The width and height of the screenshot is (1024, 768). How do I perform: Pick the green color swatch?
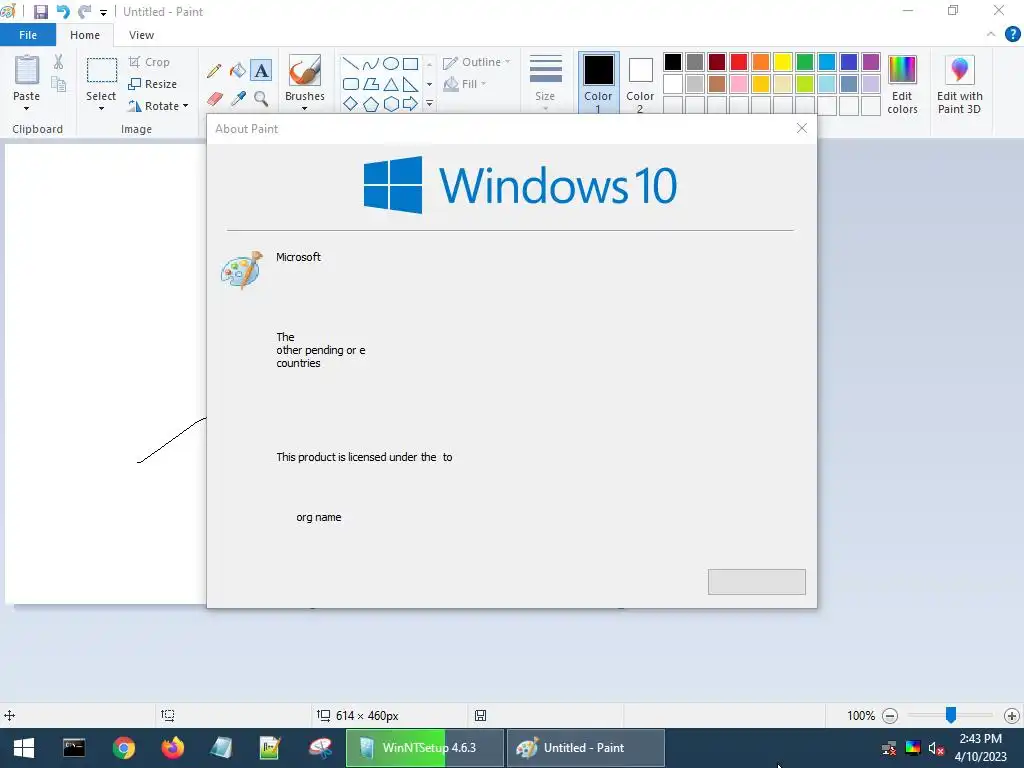click(805, 62)
